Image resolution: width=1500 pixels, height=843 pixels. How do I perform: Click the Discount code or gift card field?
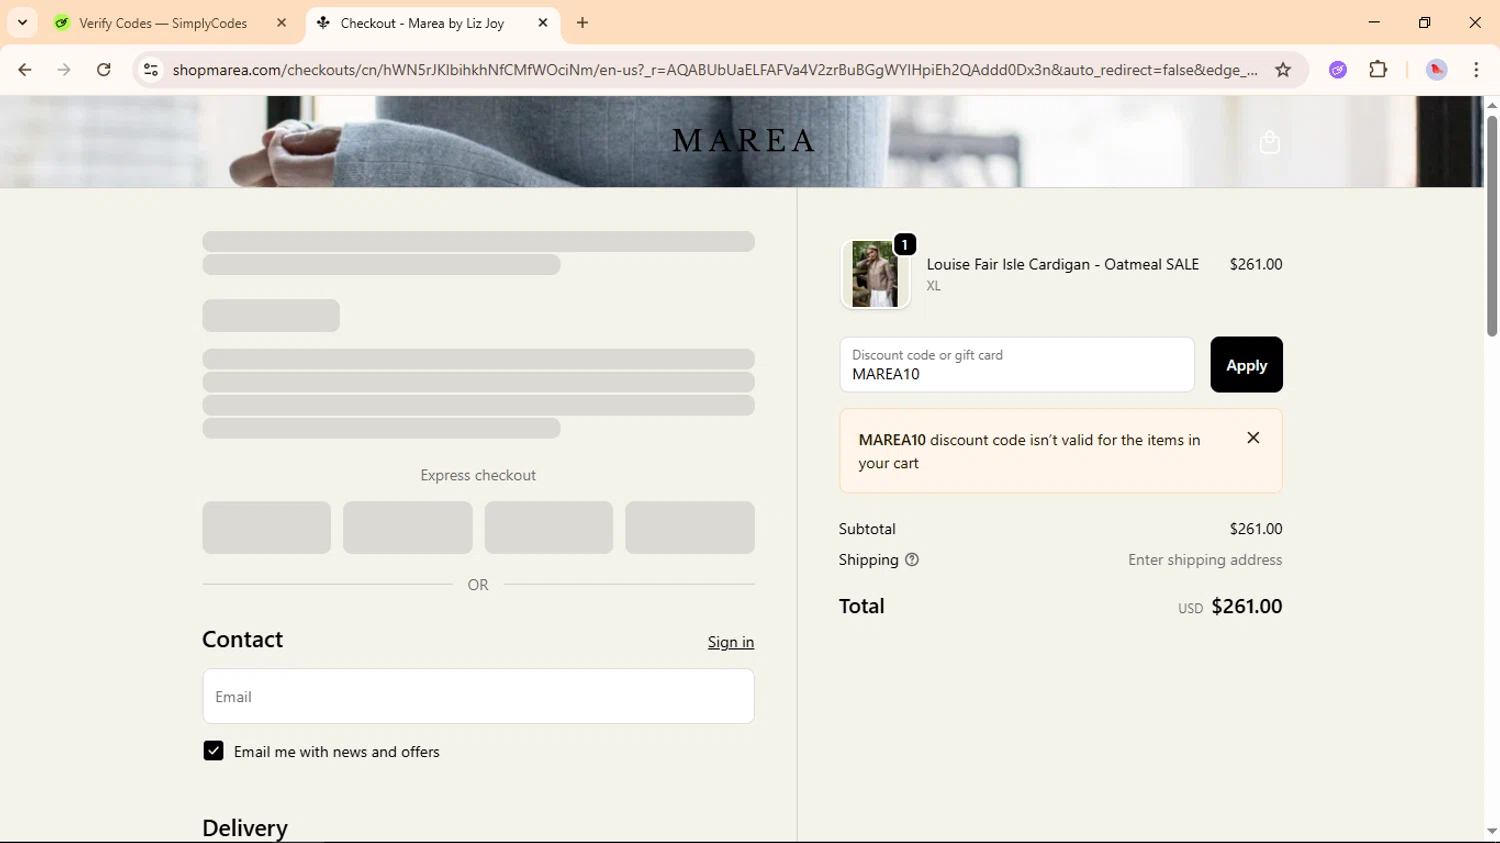pyautogui.click(x=1017, y=365)
